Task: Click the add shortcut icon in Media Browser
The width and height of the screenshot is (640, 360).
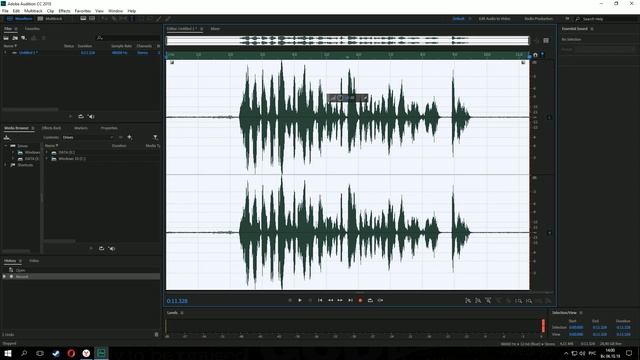Action: (130, 138)
